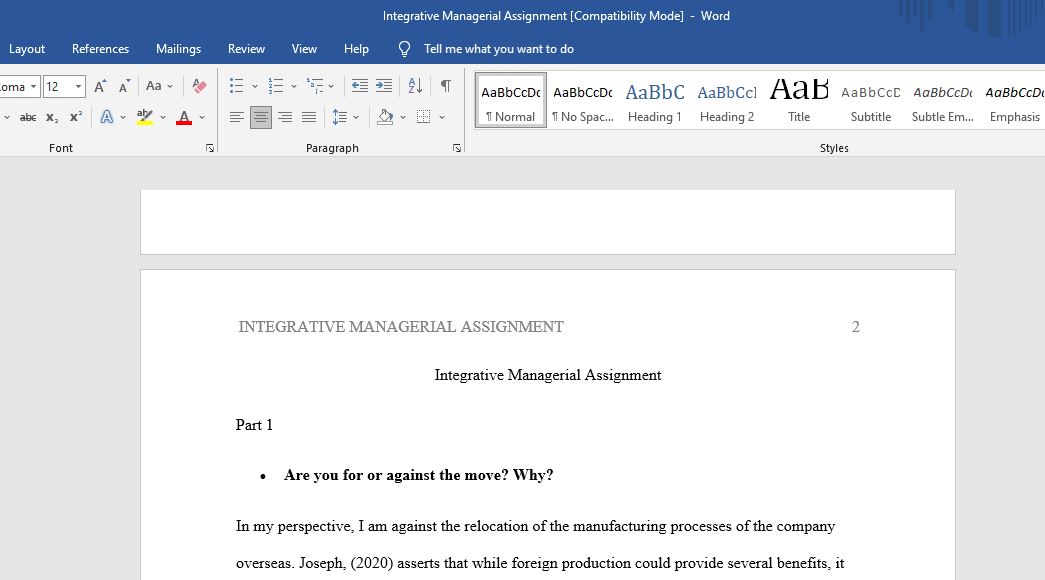This screenshot has height=580, width=1045.
Task: Click the Sort A-Z icon
Action: pyautogui.click(x=415, y=85)
